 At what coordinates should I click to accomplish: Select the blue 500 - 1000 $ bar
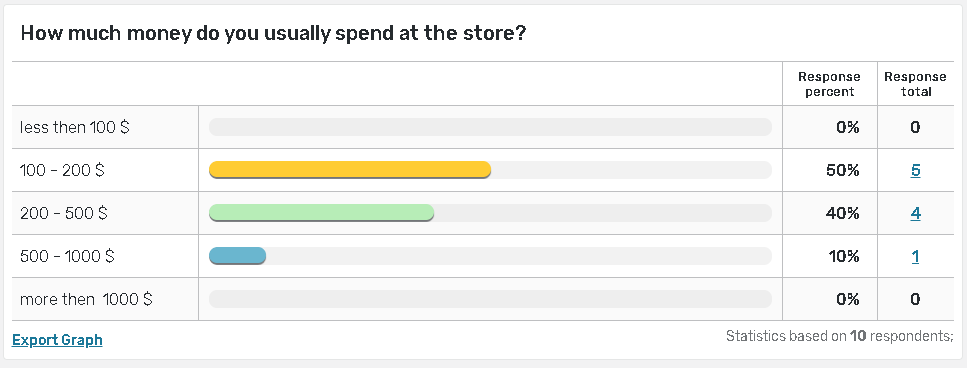[237, 256]
